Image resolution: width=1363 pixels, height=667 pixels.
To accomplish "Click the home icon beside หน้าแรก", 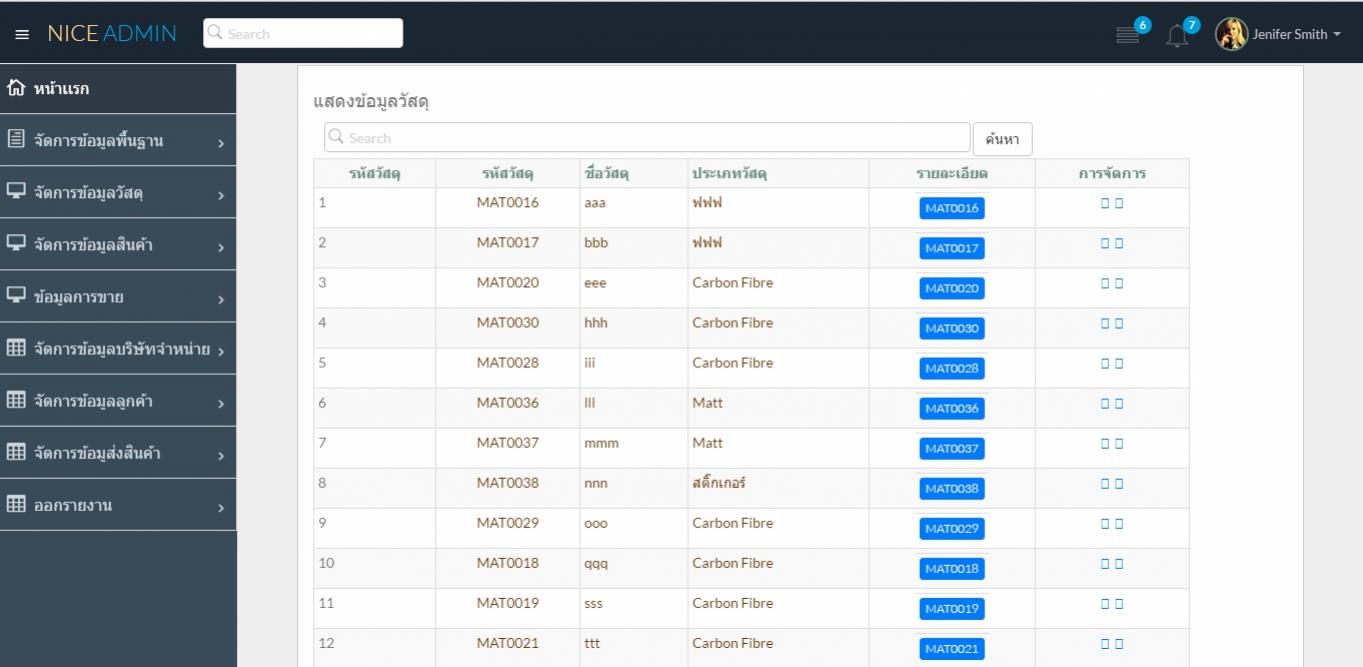I will click(16, 88).
